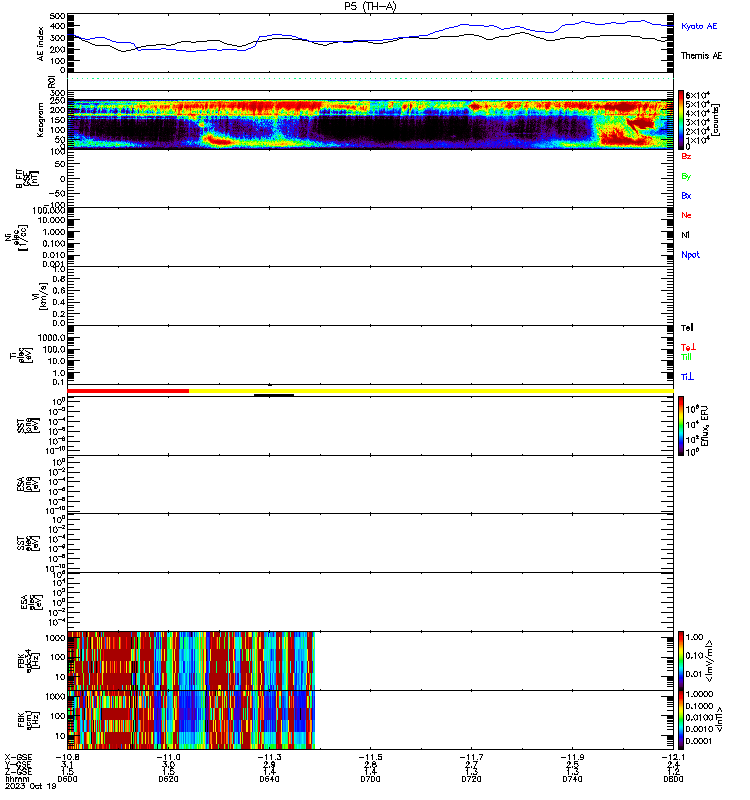Select the green By legend label

[x=686, y=176]
